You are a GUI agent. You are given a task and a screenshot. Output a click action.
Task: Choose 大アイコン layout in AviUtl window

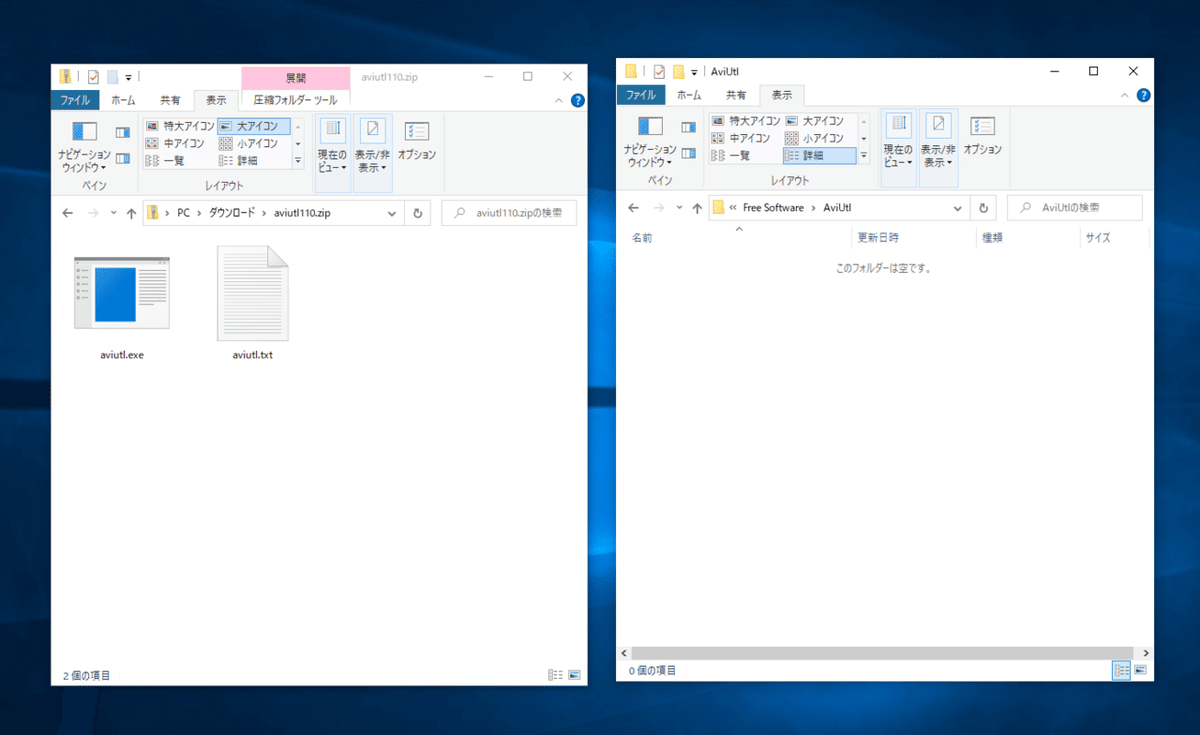tap(820, 121)
